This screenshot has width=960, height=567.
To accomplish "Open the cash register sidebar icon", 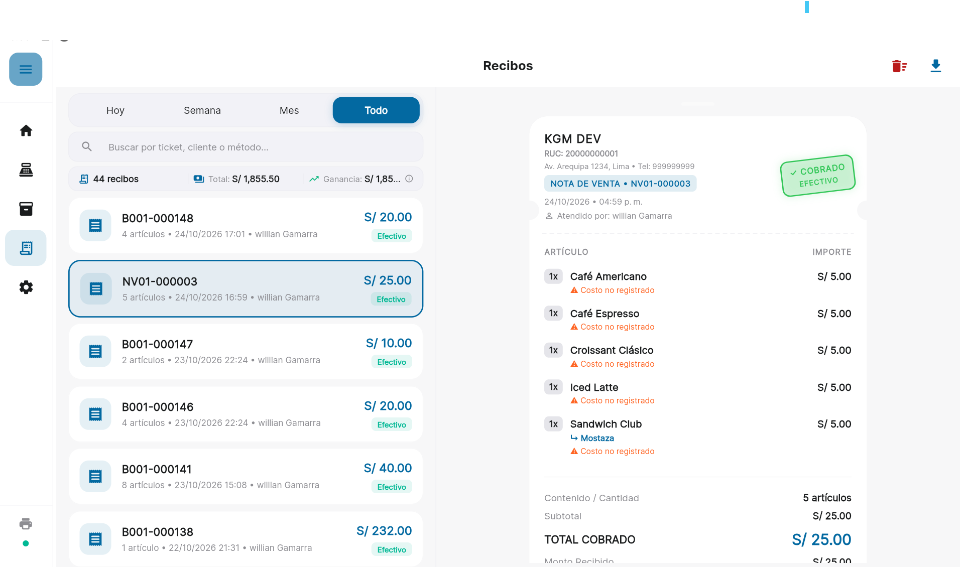I will pos(26,170).
